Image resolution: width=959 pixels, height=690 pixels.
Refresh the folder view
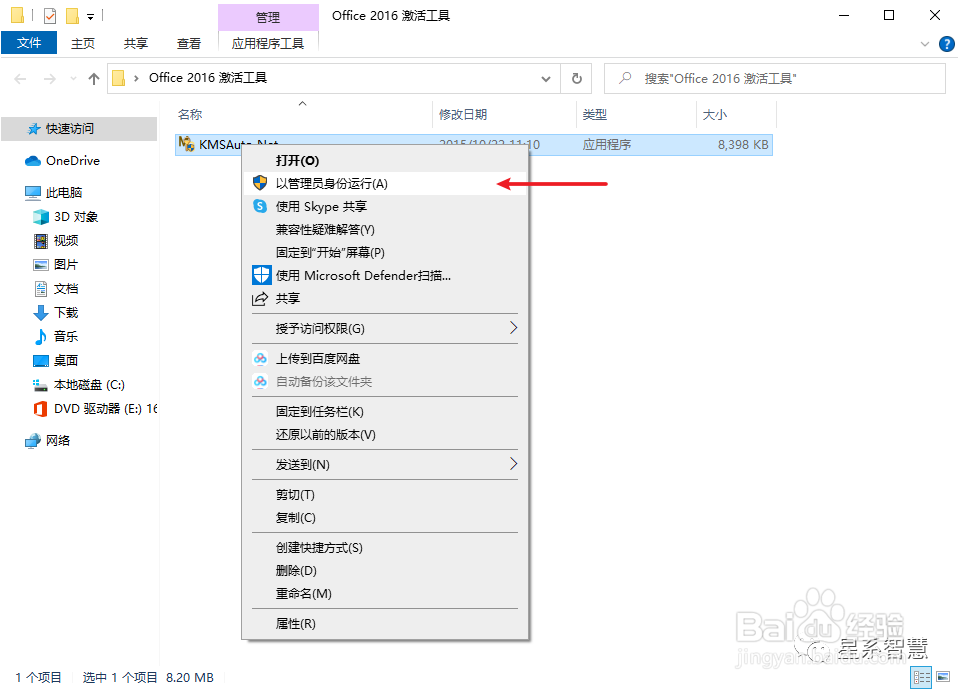pyautogui.click(x=576, y=78)
